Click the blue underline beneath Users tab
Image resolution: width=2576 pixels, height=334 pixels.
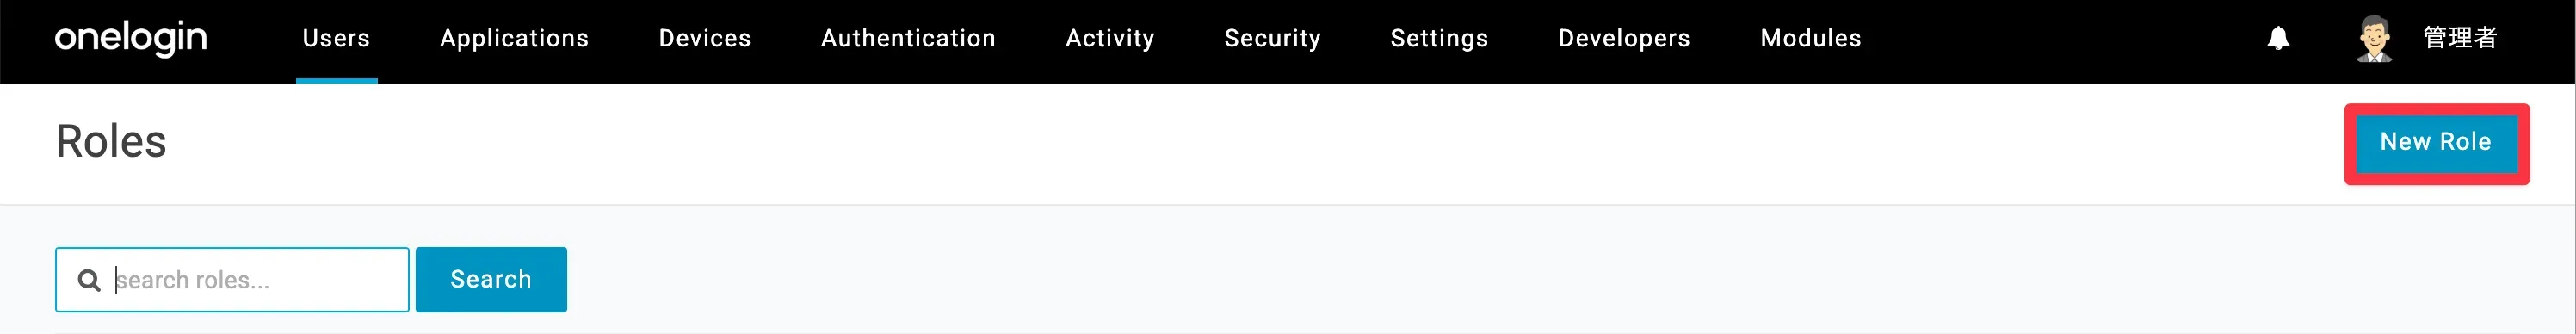click(337, 80)
